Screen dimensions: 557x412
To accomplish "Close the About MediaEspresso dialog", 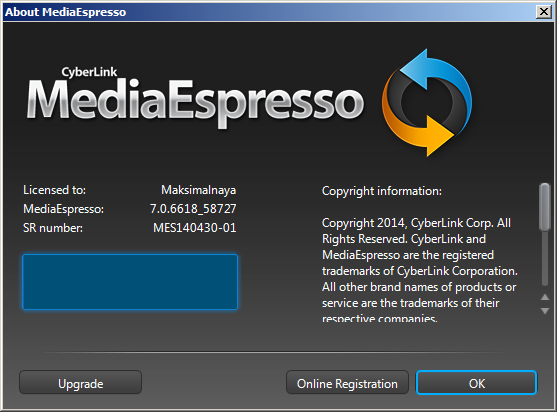I will [544, 12].
